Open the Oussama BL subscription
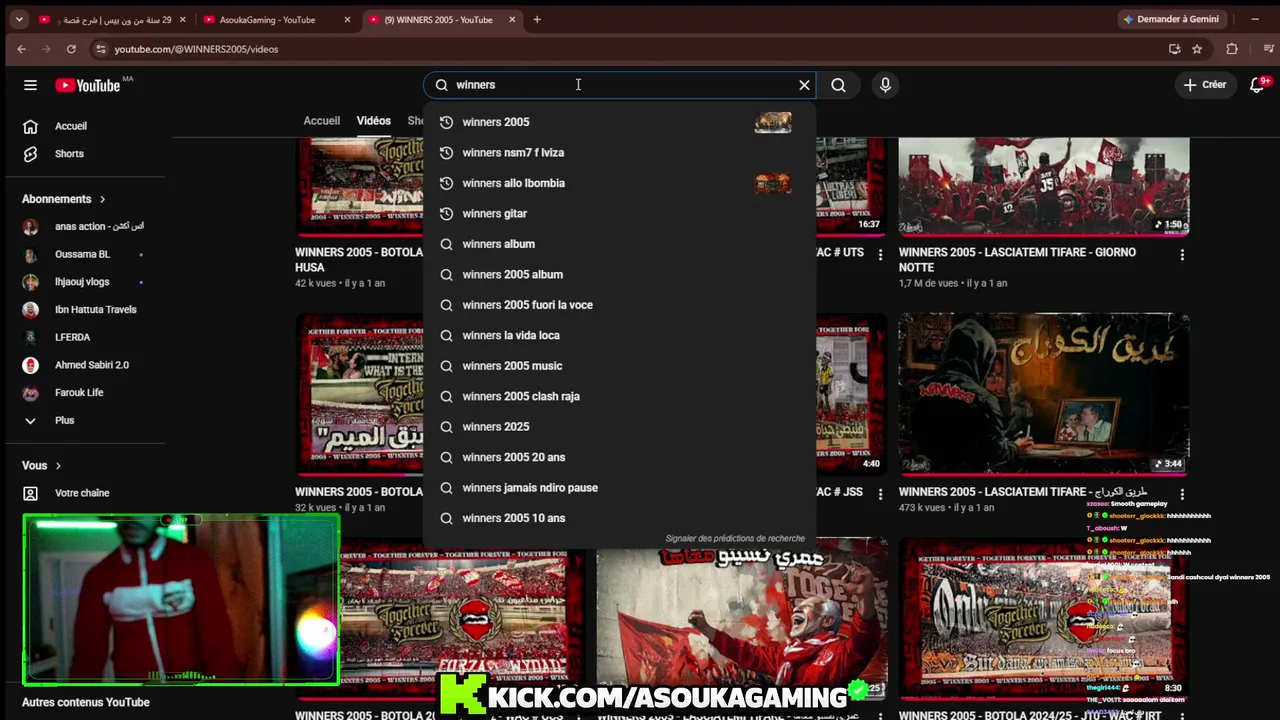1280x720 pixels. [84, 254]
